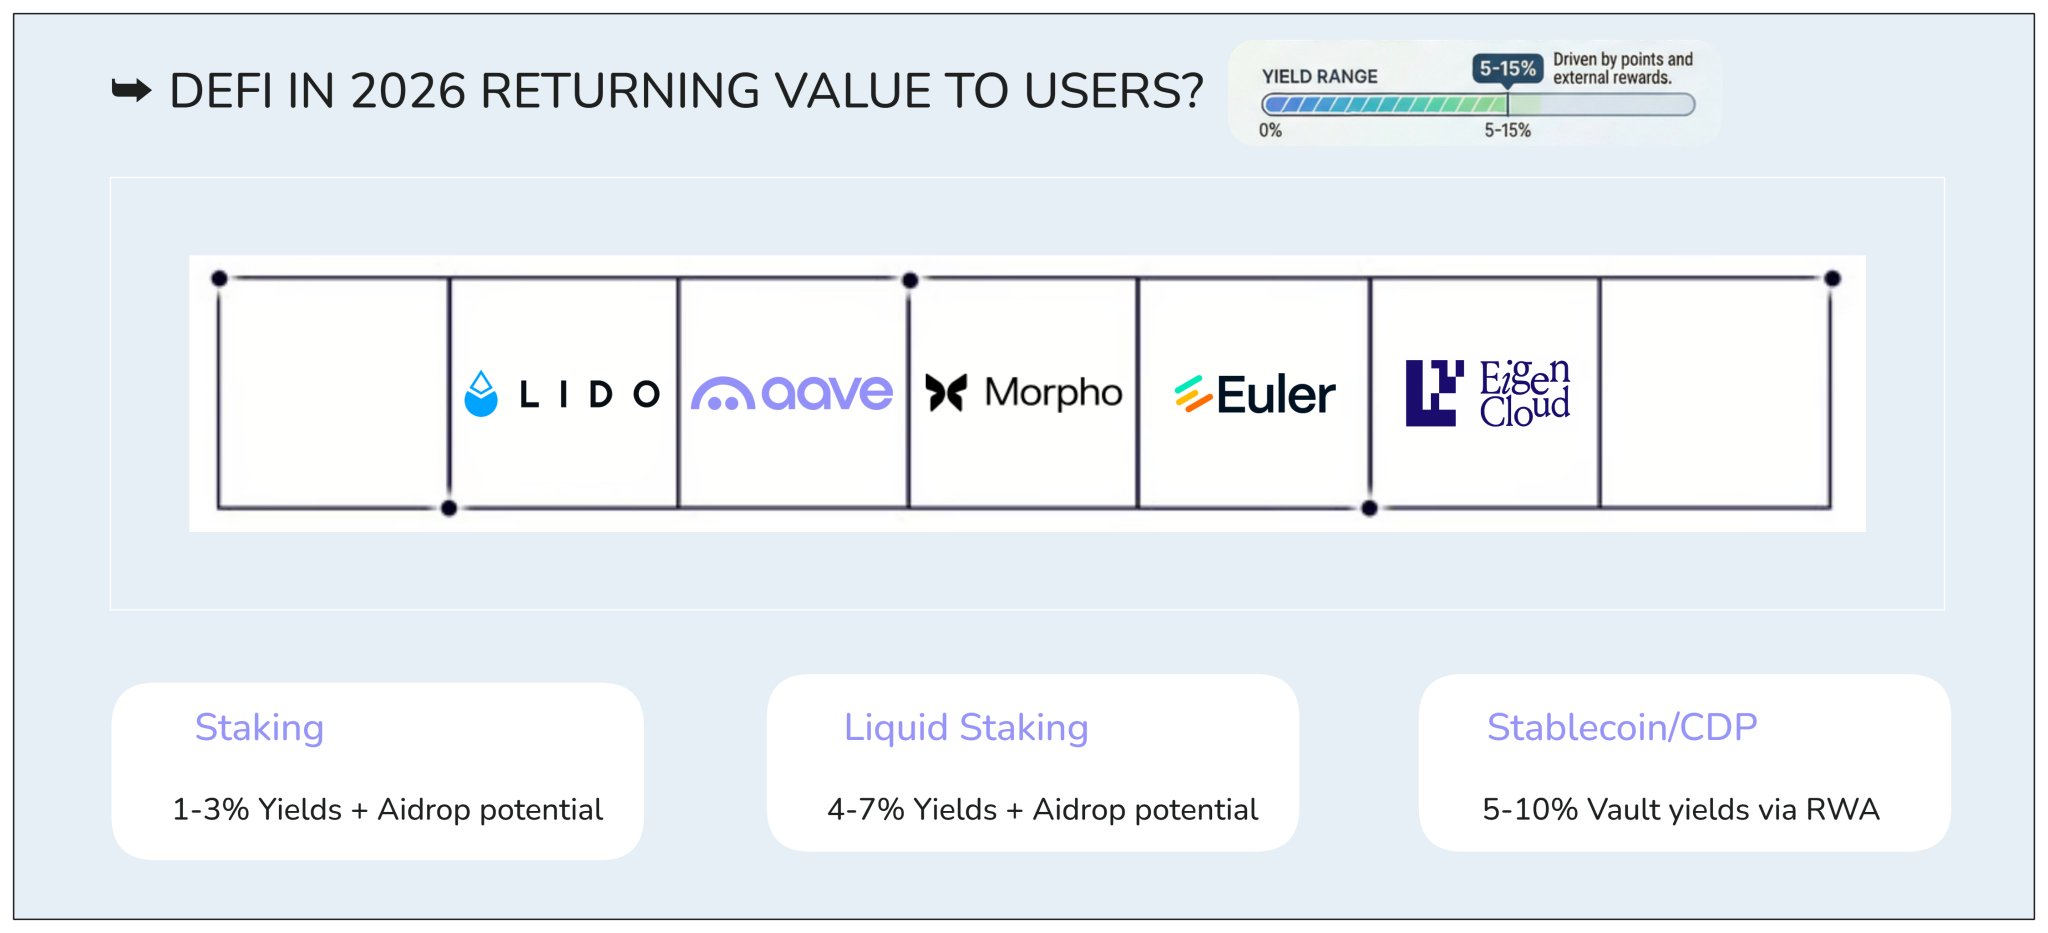Click the Stablecoin/CDP card heading
This screenshot has height=933, width=2048.
coord(1621,727)
